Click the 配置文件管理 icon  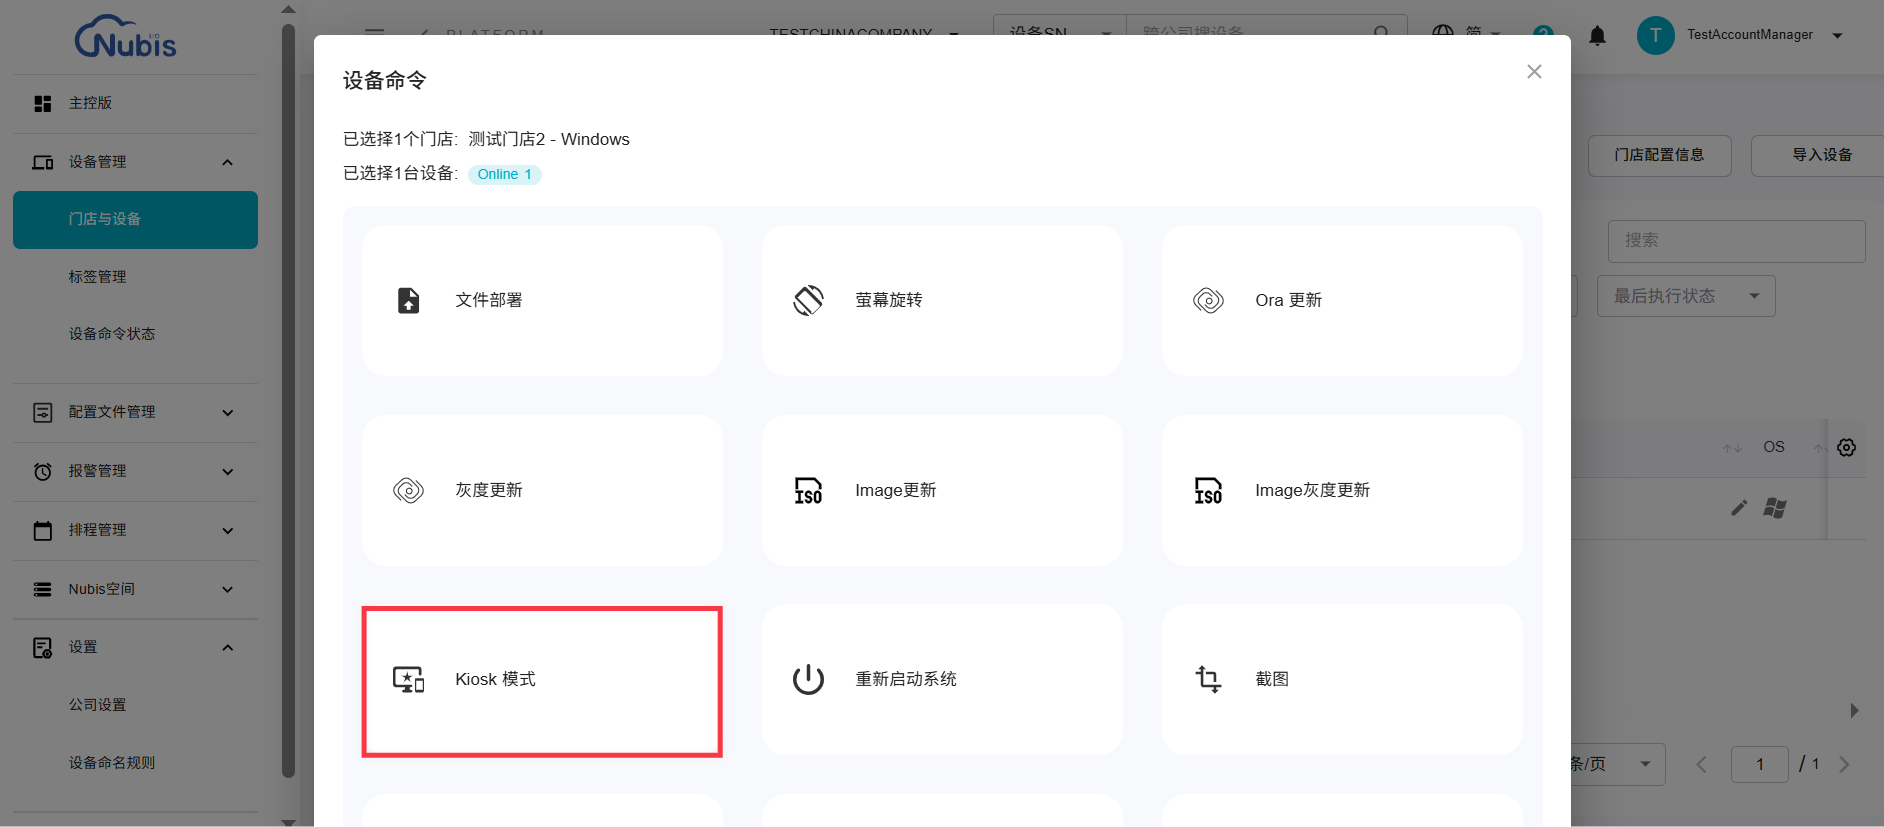[43, 412]
